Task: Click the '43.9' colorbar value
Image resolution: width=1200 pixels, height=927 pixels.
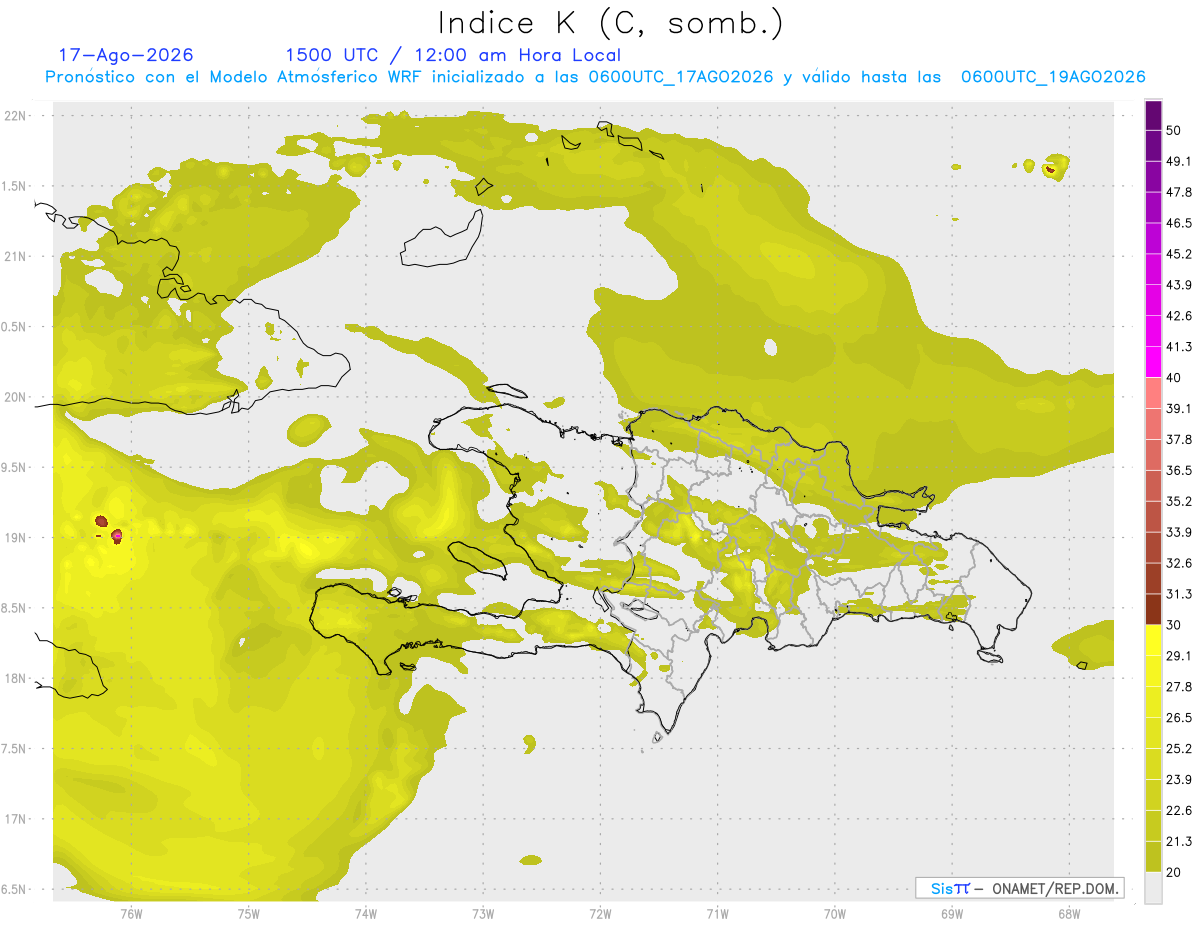Action: [1179, 285]
